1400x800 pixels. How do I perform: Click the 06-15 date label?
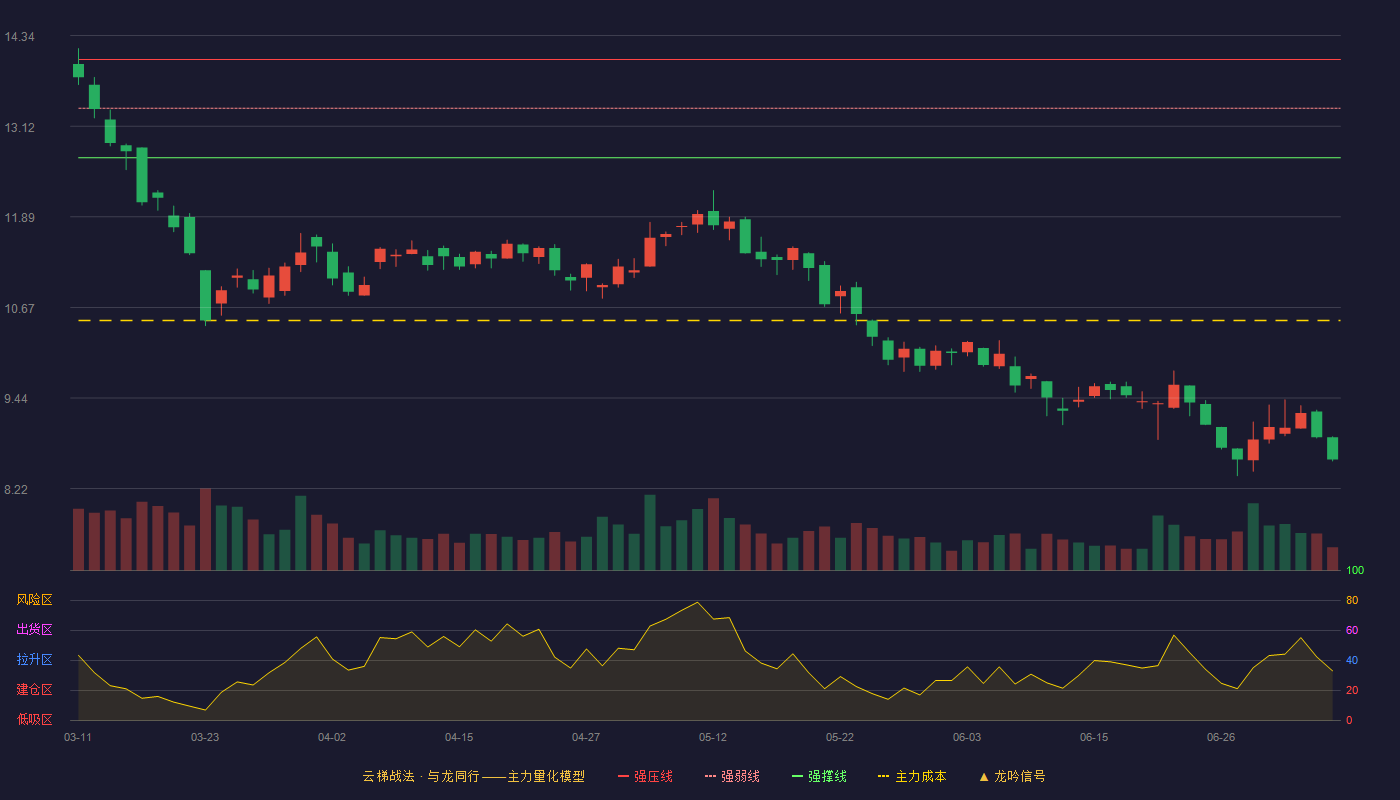click(x=1094, y=737)
